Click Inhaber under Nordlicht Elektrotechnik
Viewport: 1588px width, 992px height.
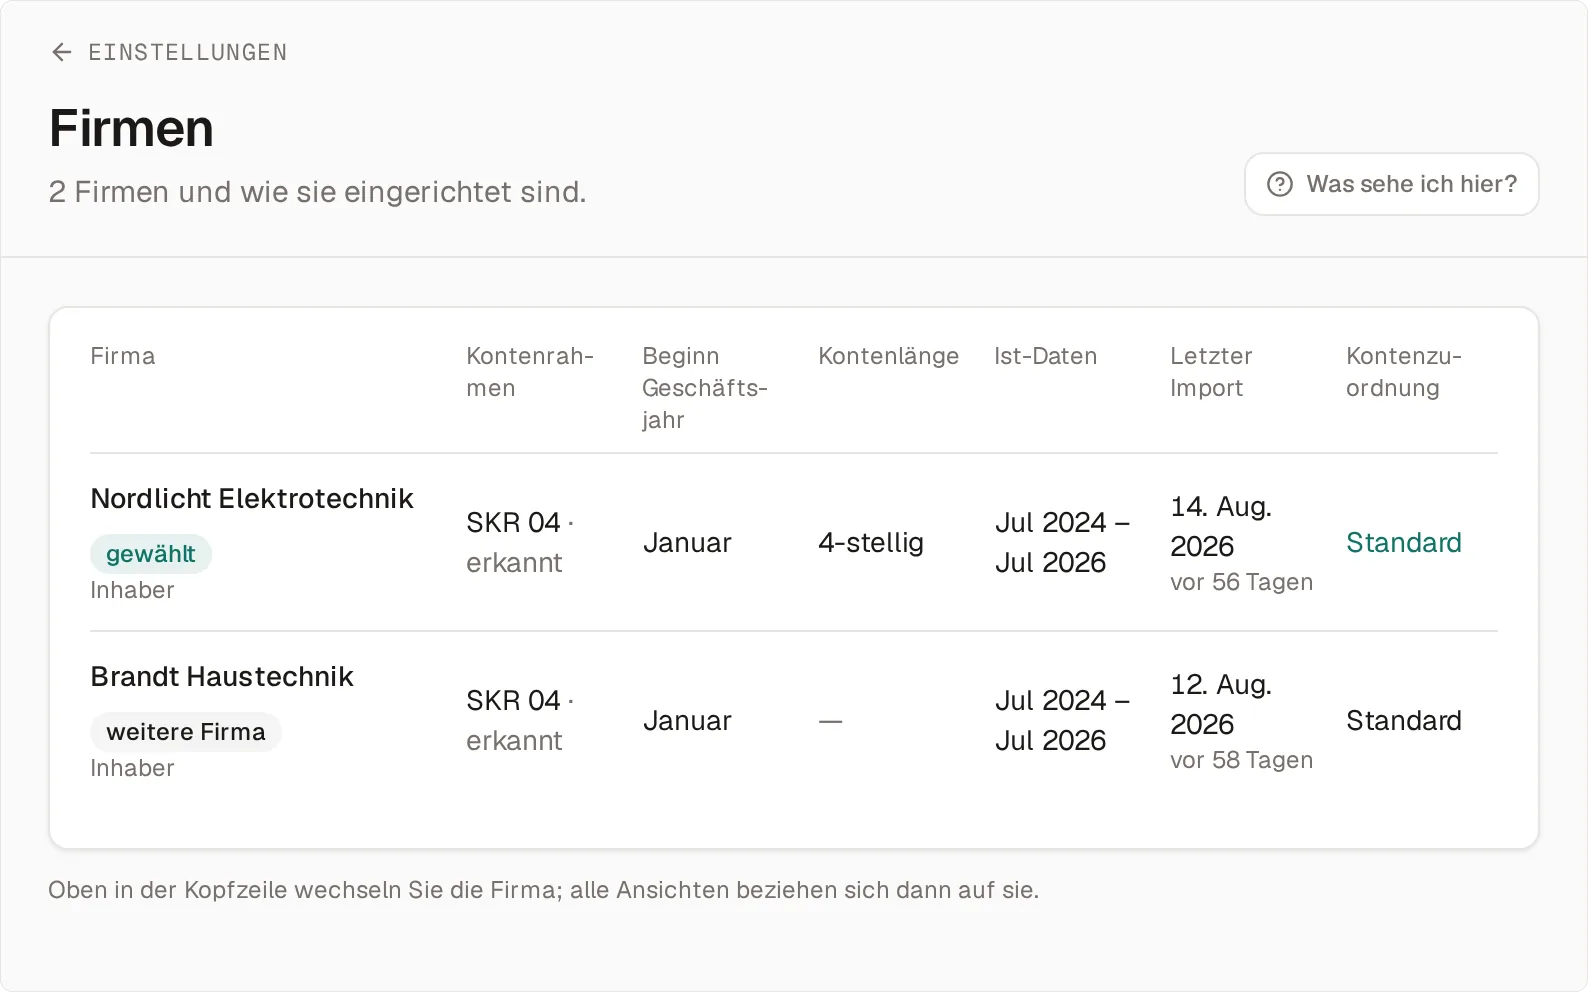click(132, 590)
